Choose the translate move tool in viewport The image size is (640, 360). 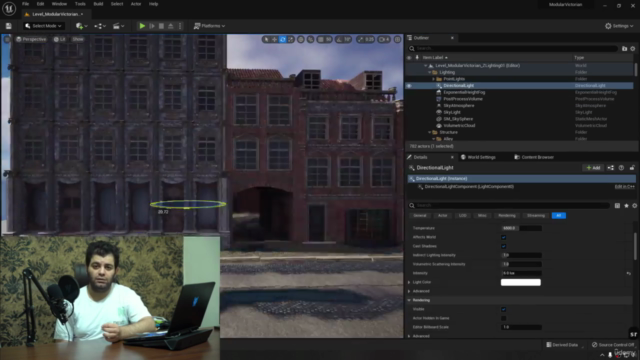pos(274,39)
